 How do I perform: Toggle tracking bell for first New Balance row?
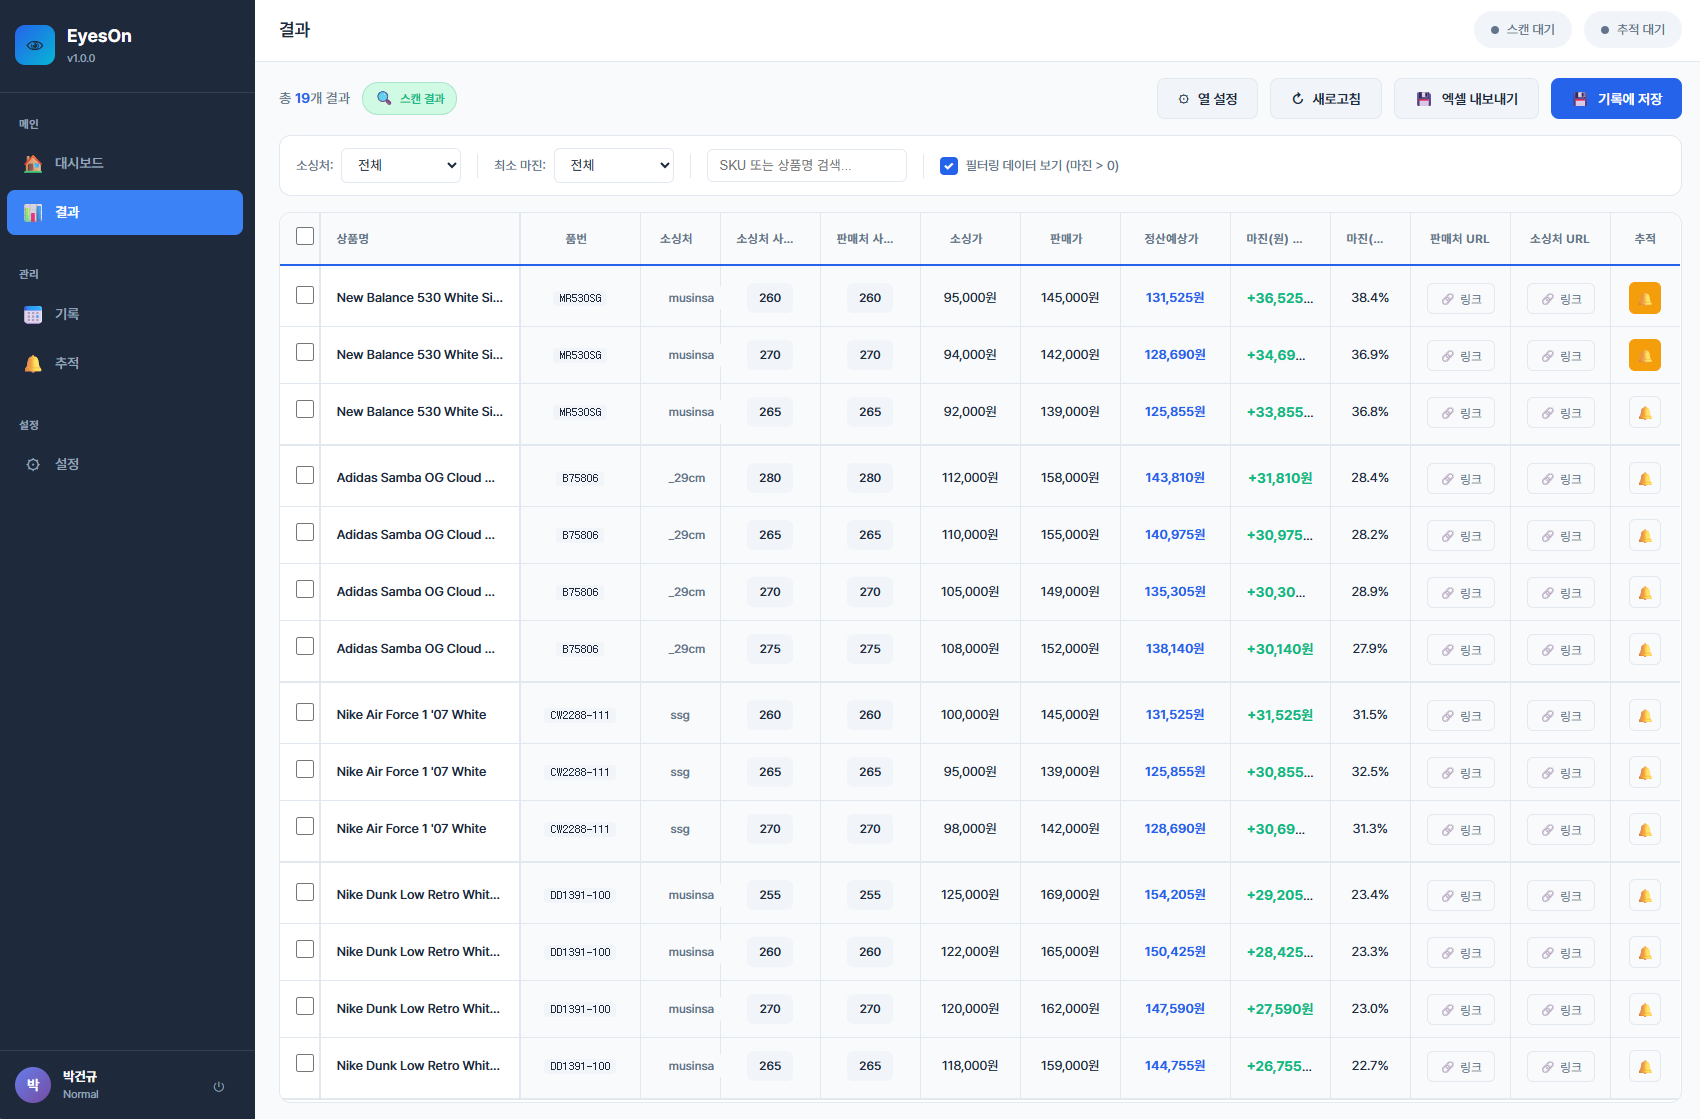coord(1644,298)
